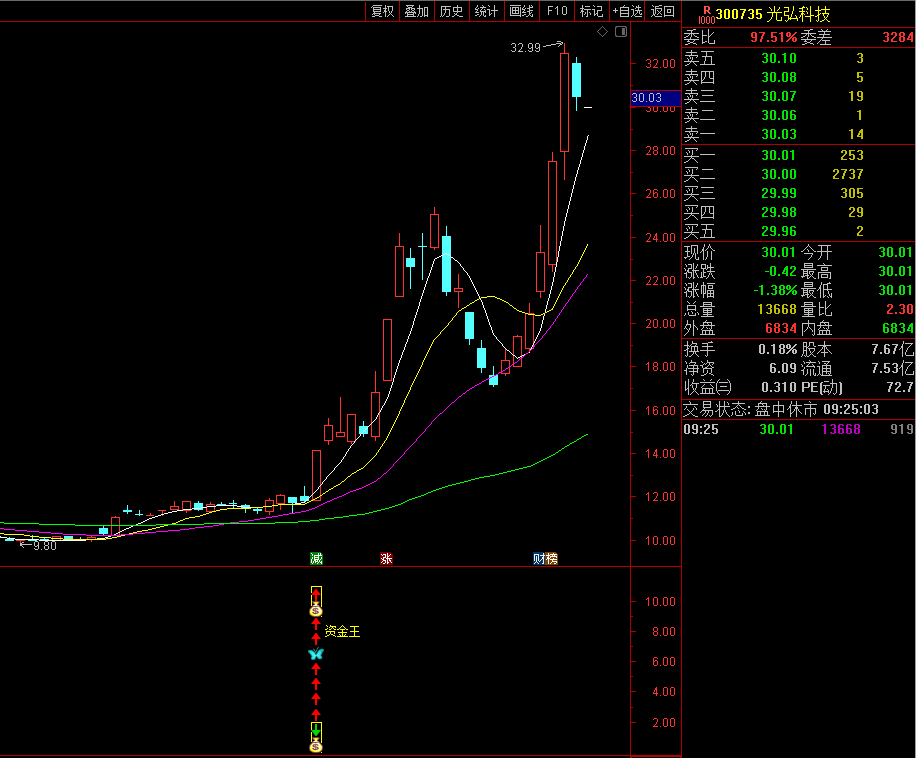Click the 资金王 indicator label
This screenshot has width=916, height=758.
click(342, 631)
